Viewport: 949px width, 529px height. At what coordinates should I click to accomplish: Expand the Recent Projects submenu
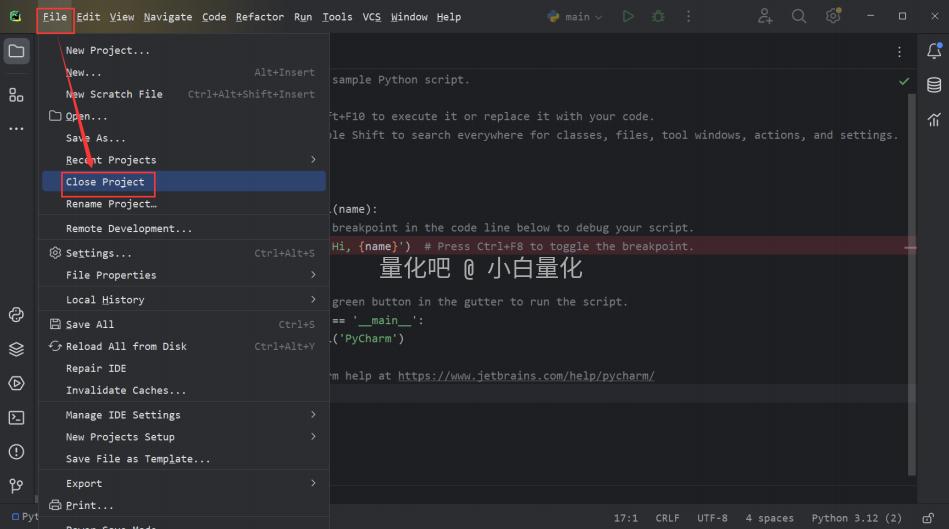pyautogui.click(x=190, y=160)
